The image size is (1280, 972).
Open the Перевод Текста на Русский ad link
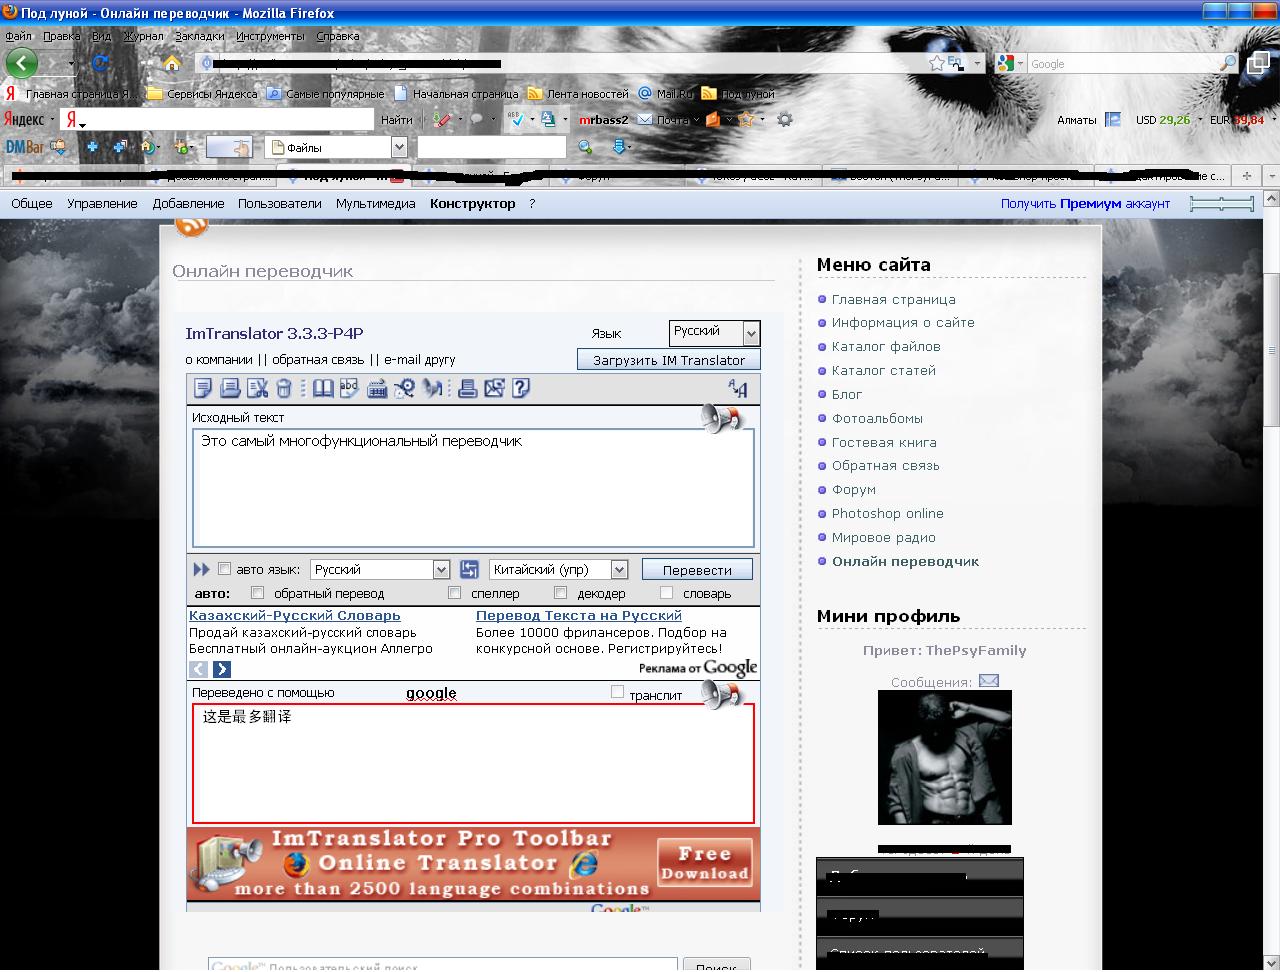[x=579, y=616]
